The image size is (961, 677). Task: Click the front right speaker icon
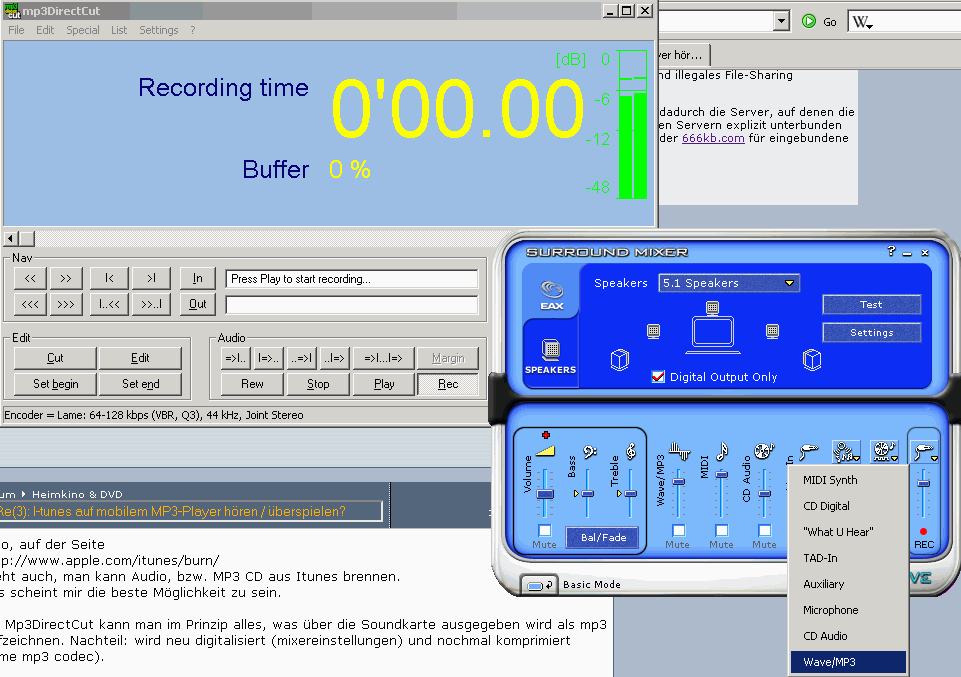pyautogui.click(x=772, y=331)
